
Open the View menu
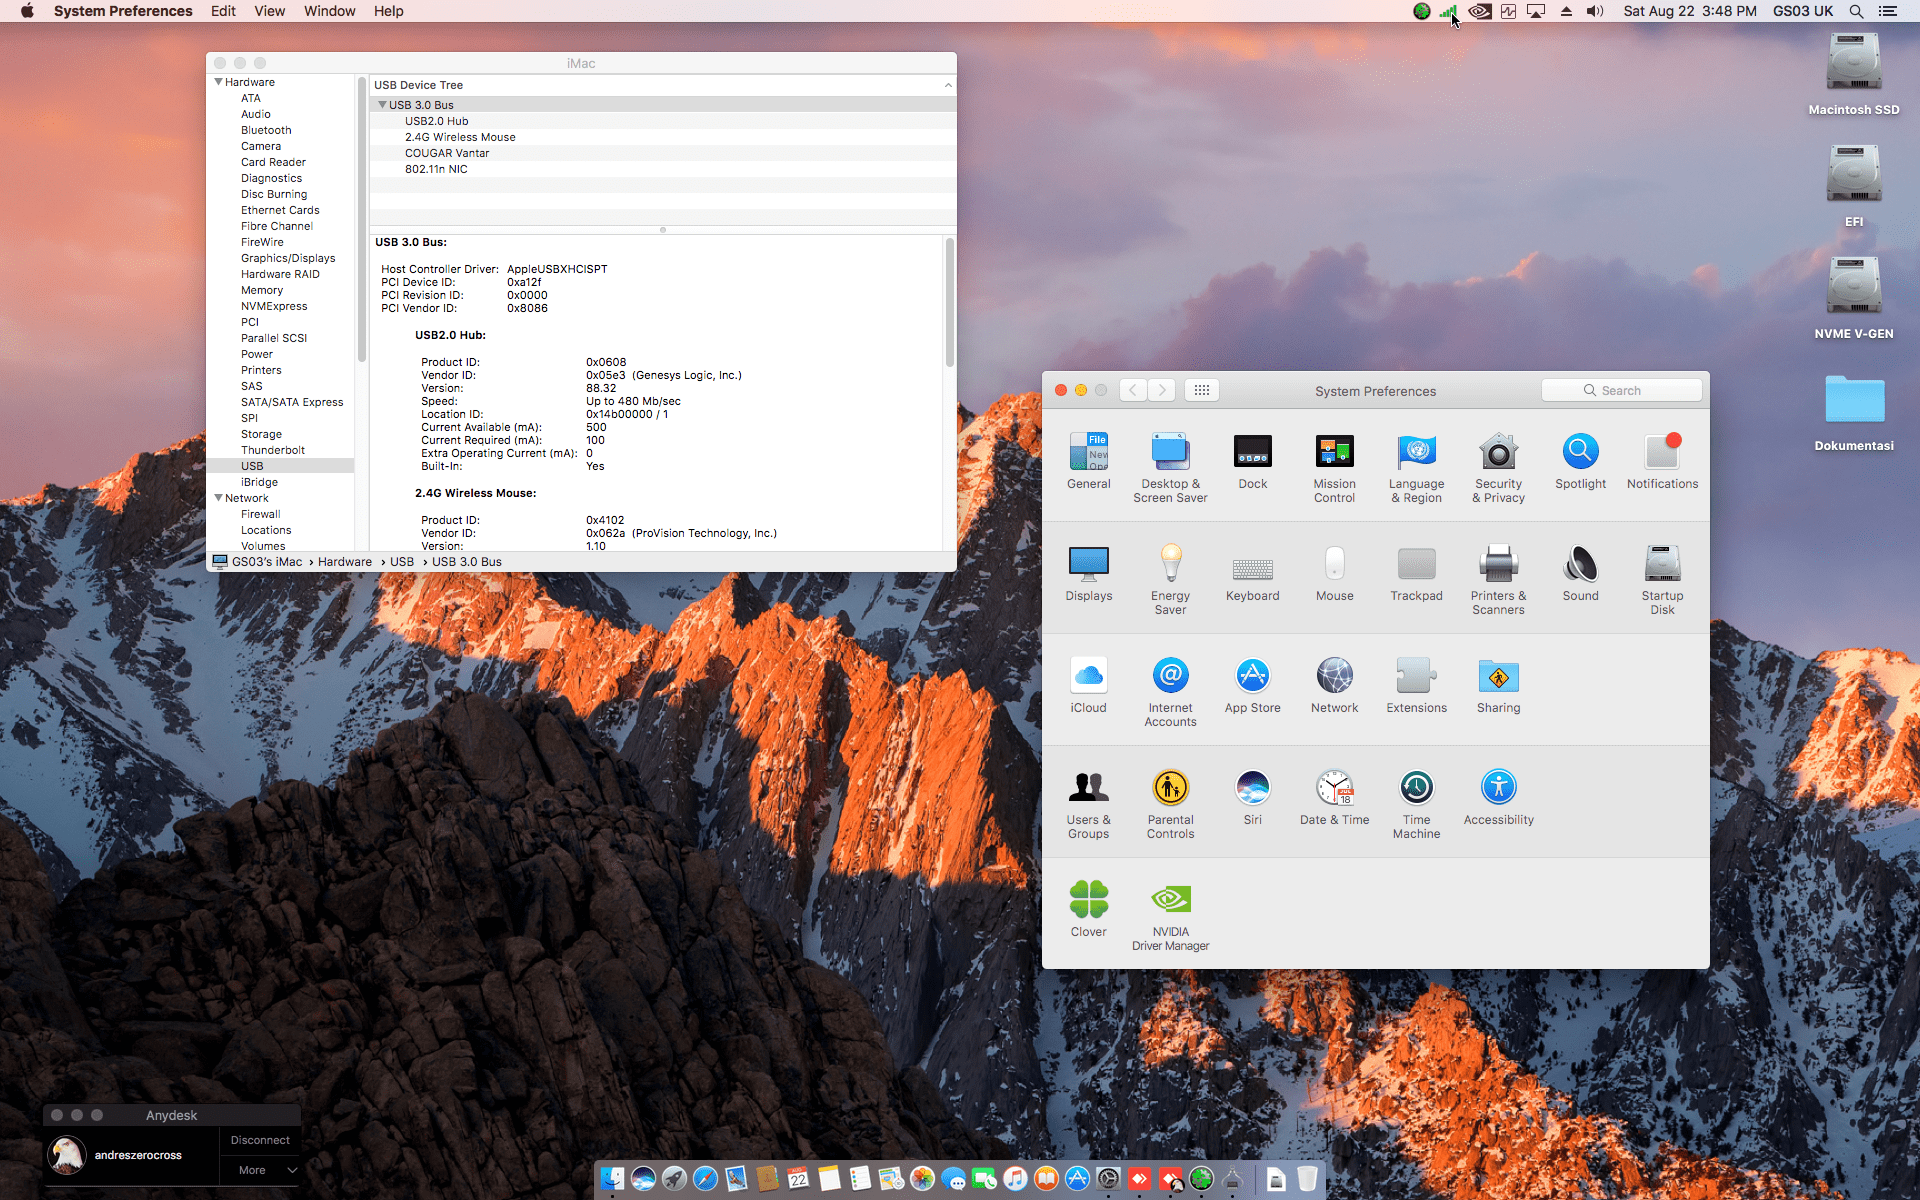click(269, 11)
